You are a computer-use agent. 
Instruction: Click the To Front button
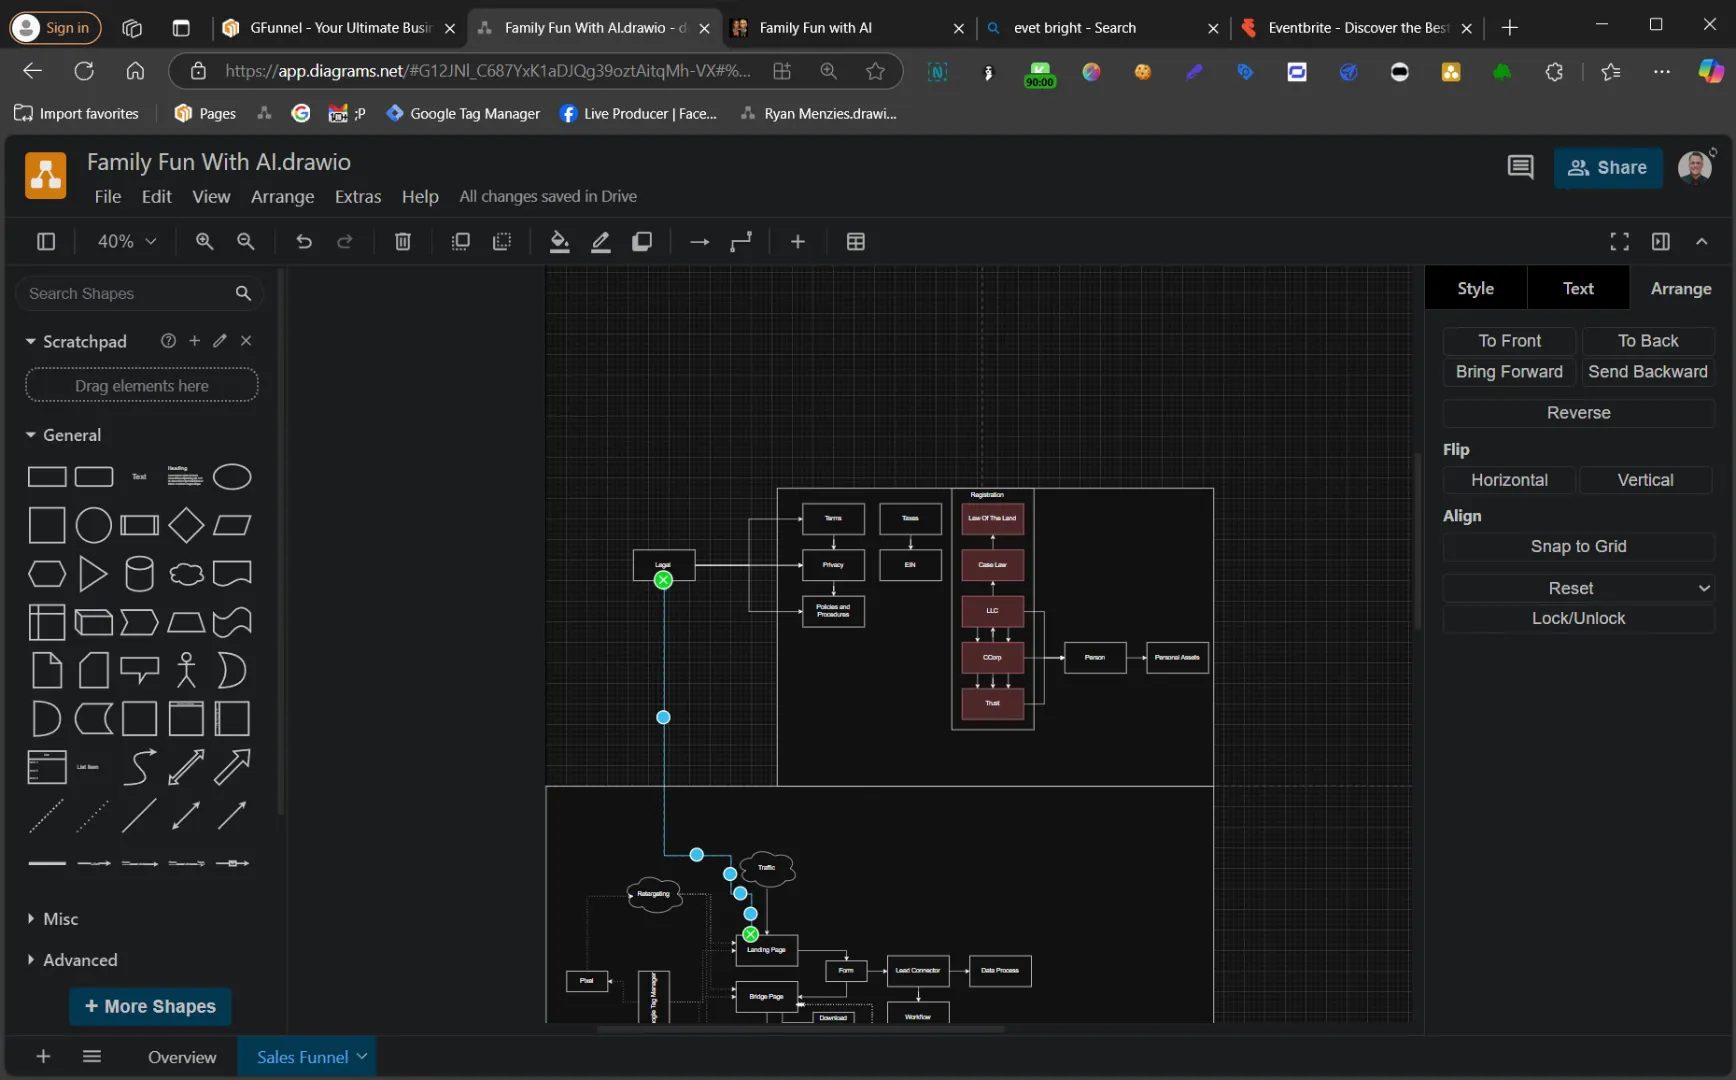pyautogui.click(x=1509, y=341)
